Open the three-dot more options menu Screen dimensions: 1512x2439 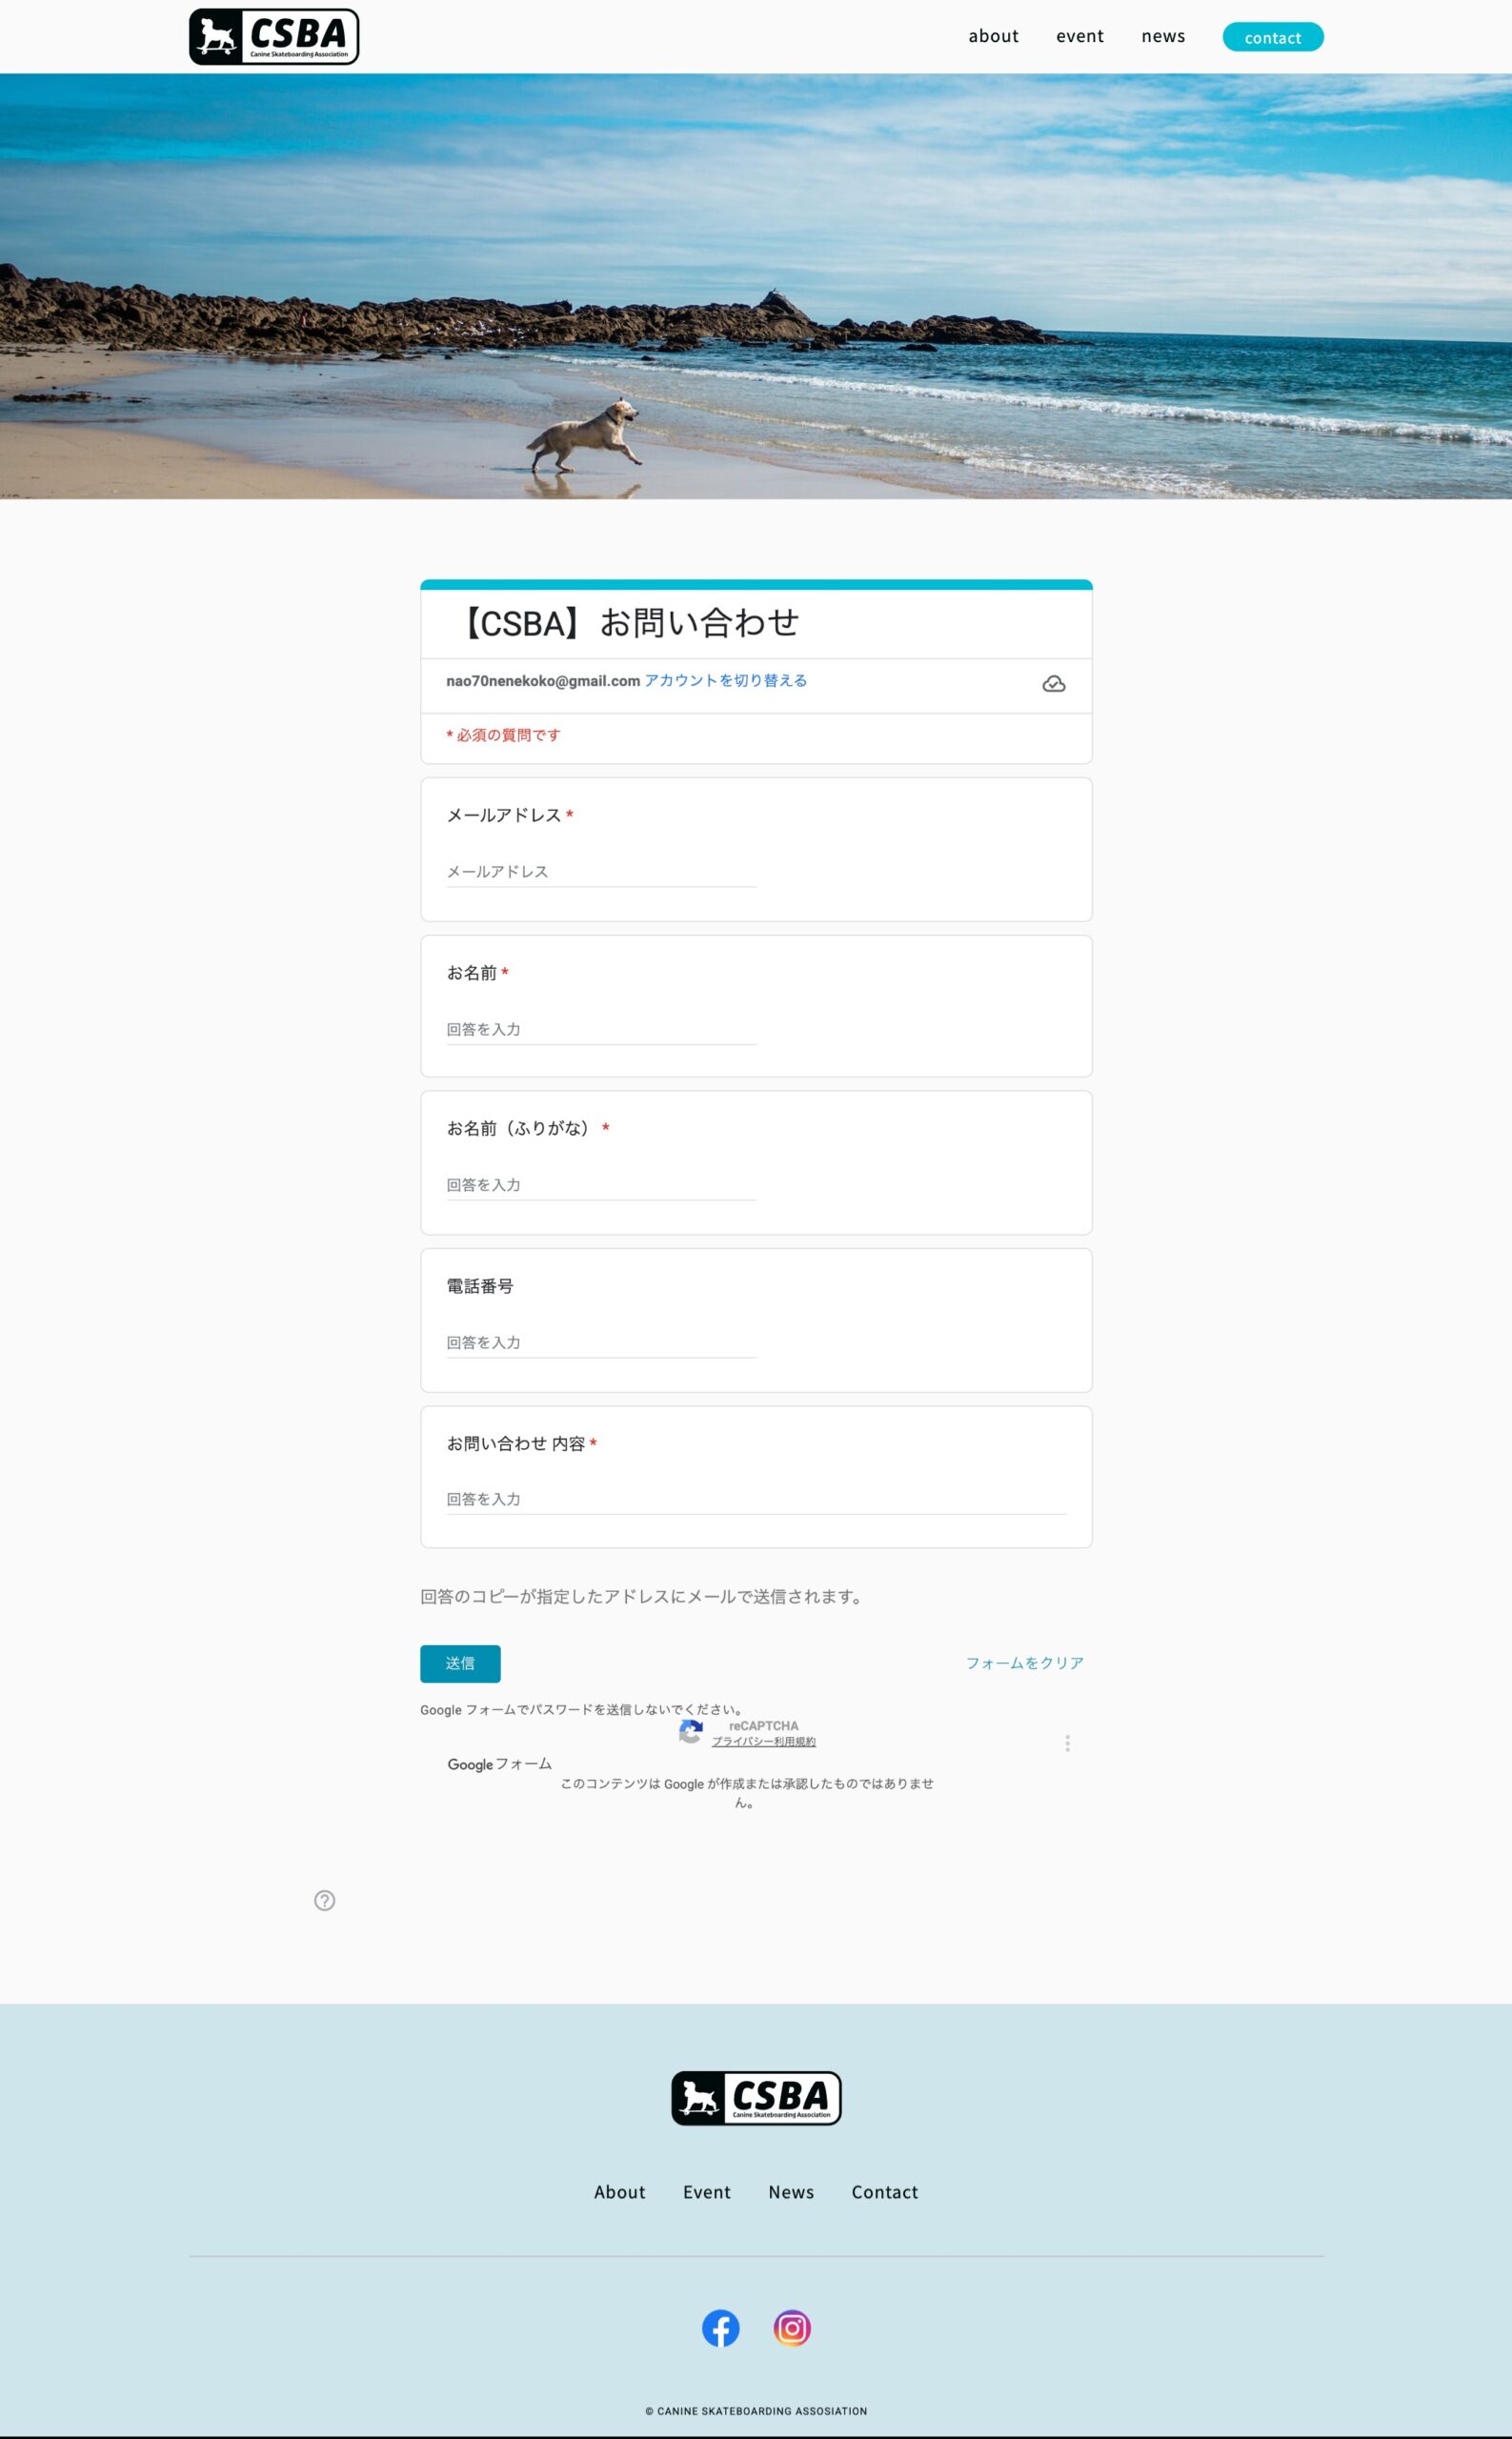point(1067,1743)
